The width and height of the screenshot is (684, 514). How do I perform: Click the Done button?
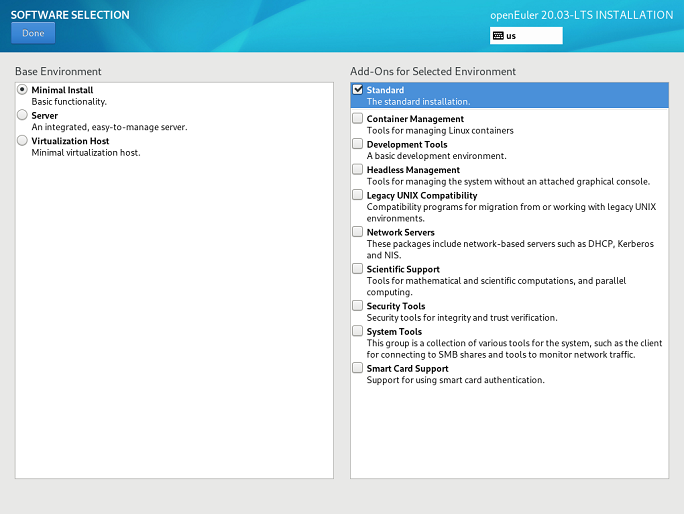click(x=33, y=33)
